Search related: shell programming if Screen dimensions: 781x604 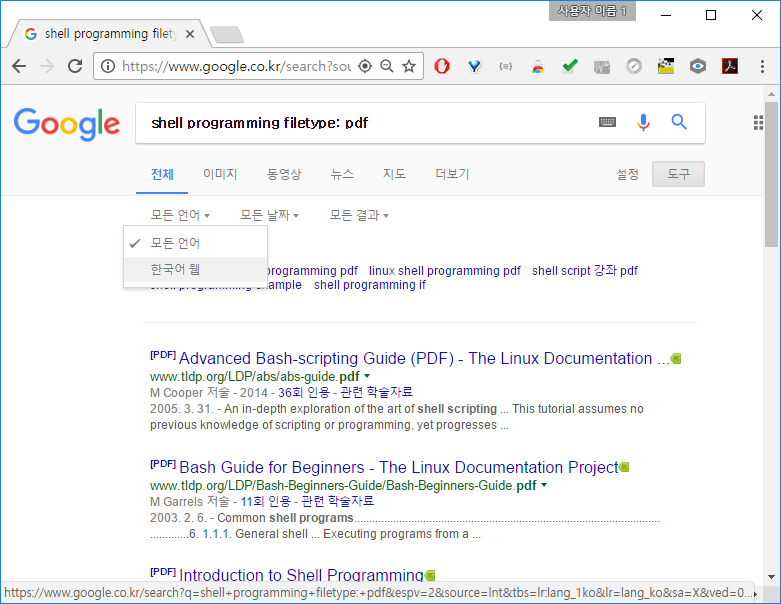pyautogui.click(x=370, y=285)
